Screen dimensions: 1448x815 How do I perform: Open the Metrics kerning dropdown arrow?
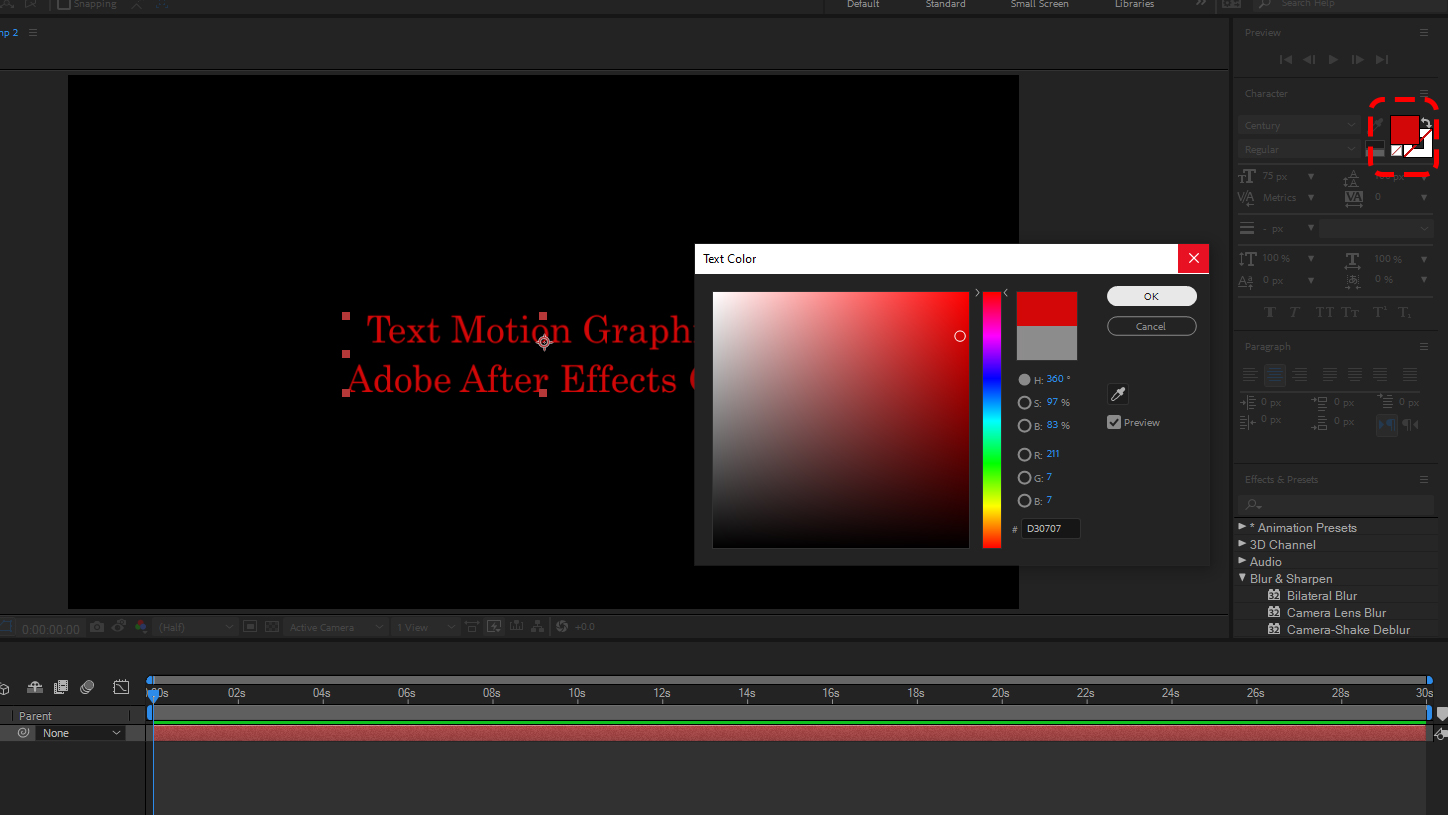(1311, 198)
